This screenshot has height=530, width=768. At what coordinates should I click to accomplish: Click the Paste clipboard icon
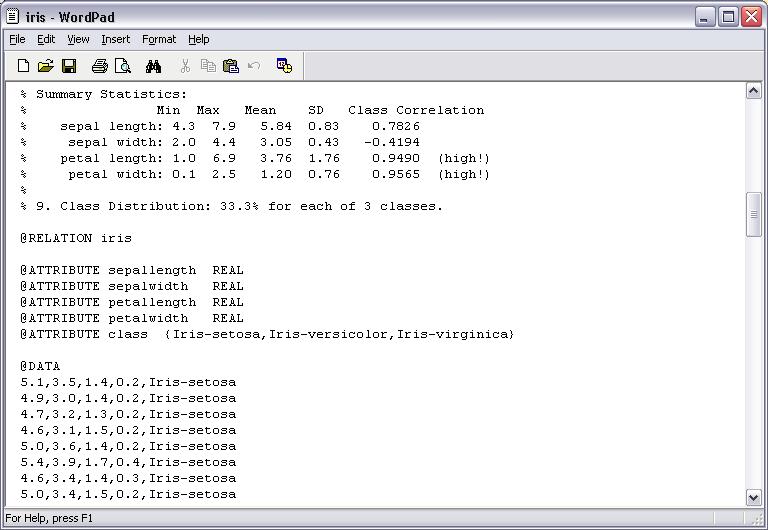tap(231, 66)
